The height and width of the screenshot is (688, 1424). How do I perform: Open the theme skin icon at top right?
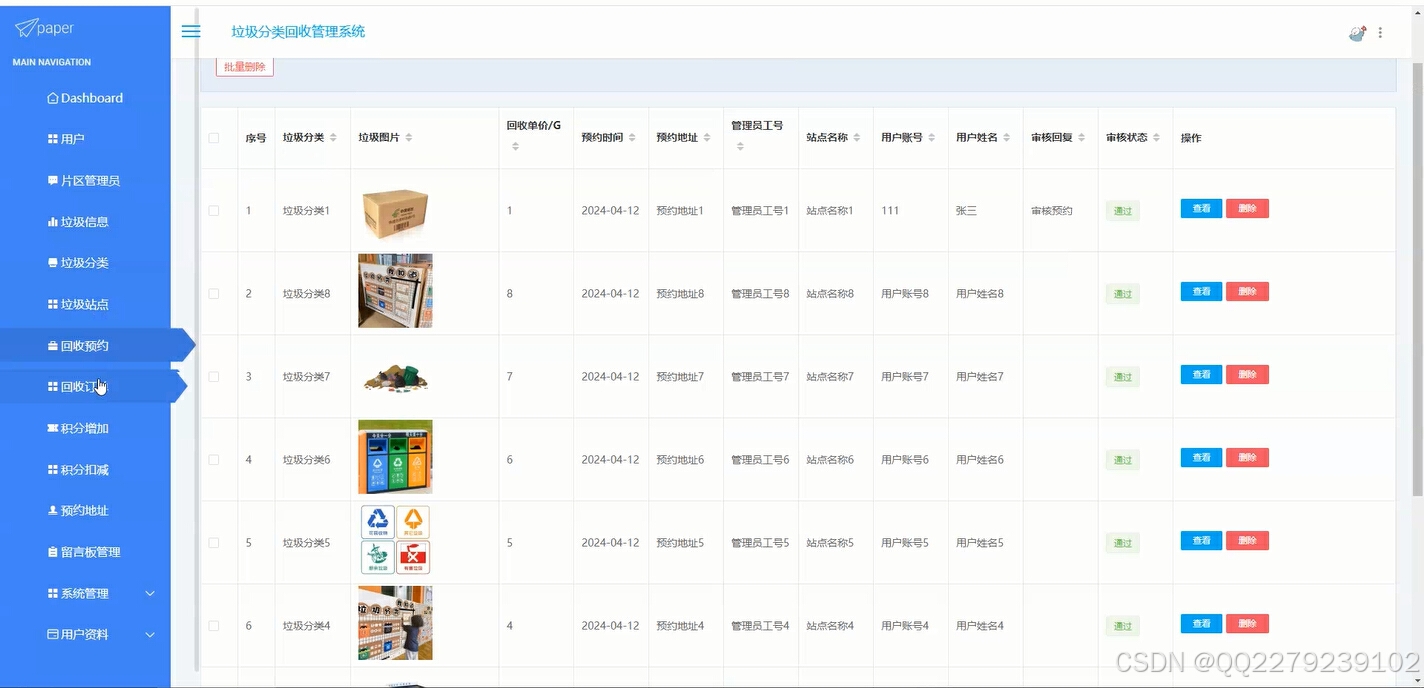[x=1357, y=33]
